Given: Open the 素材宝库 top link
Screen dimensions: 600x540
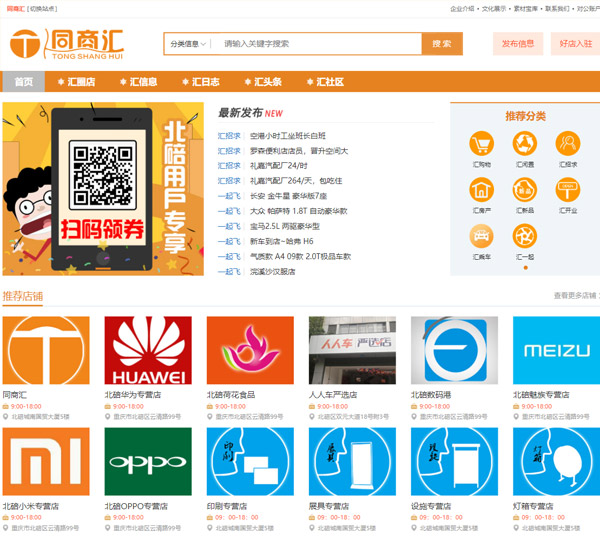Looking at the screenshot, I should click(x=526, y=9).
